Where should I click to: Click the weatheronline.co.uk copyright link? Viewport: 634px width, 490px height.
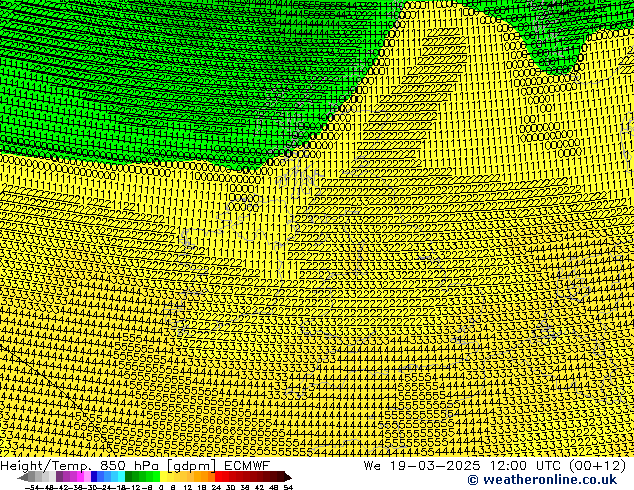pos(542,480)
